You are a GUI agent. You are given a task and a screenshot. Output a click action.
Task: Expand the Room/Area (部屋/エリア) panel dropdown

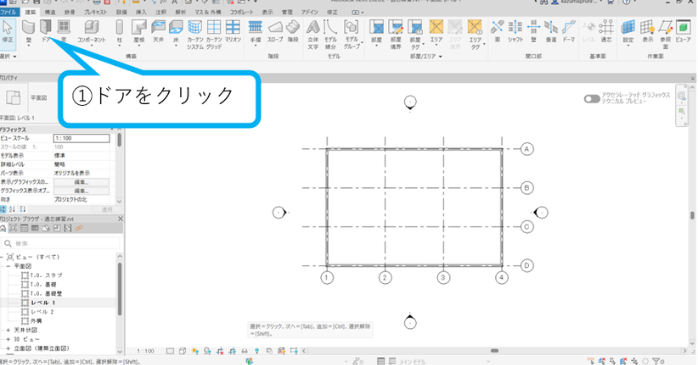[426, 57]
